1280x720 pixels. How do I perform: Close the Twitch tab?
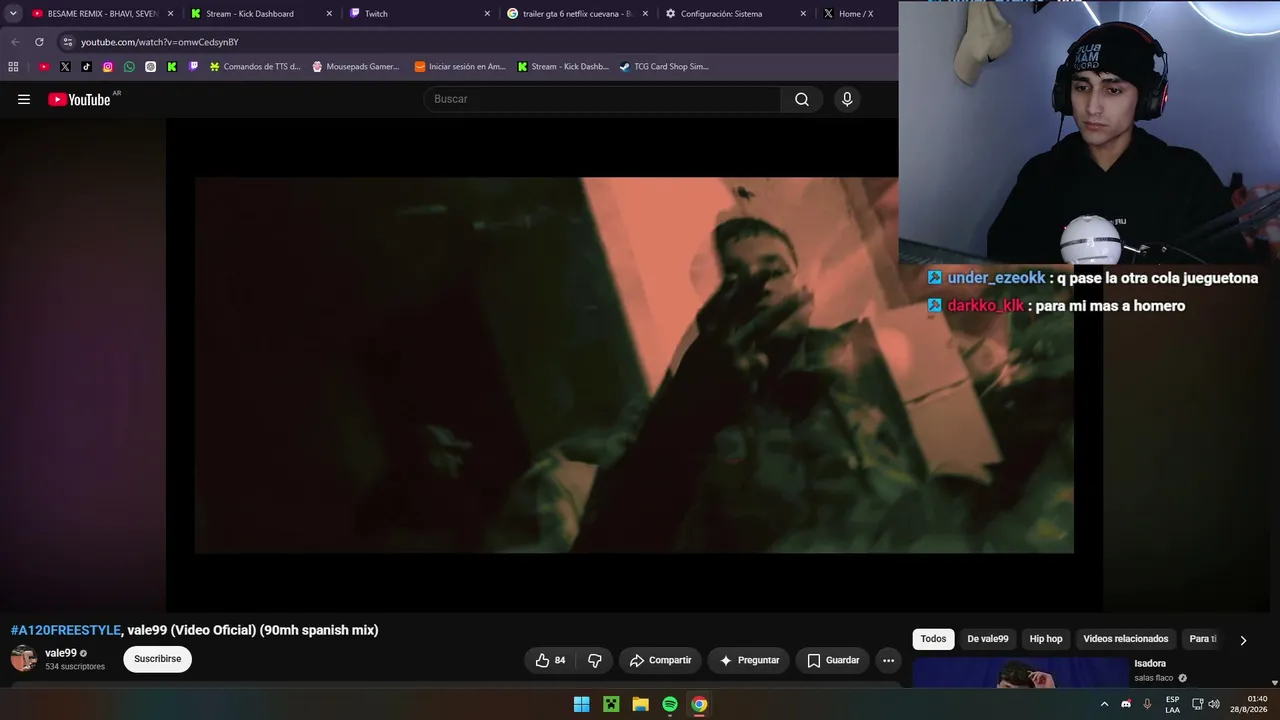[x=487, y=14]
